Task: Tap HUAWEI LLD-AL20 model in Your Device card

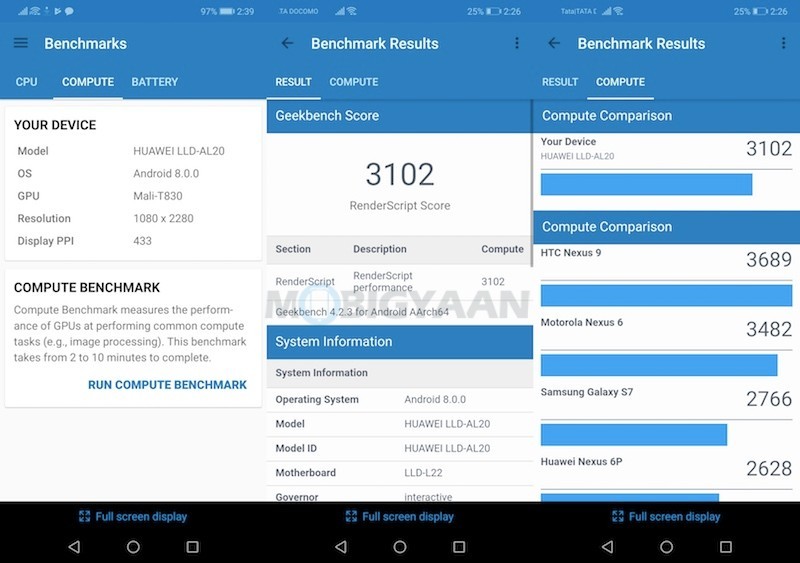Action: pyautogui.click(x=179, y=151)
